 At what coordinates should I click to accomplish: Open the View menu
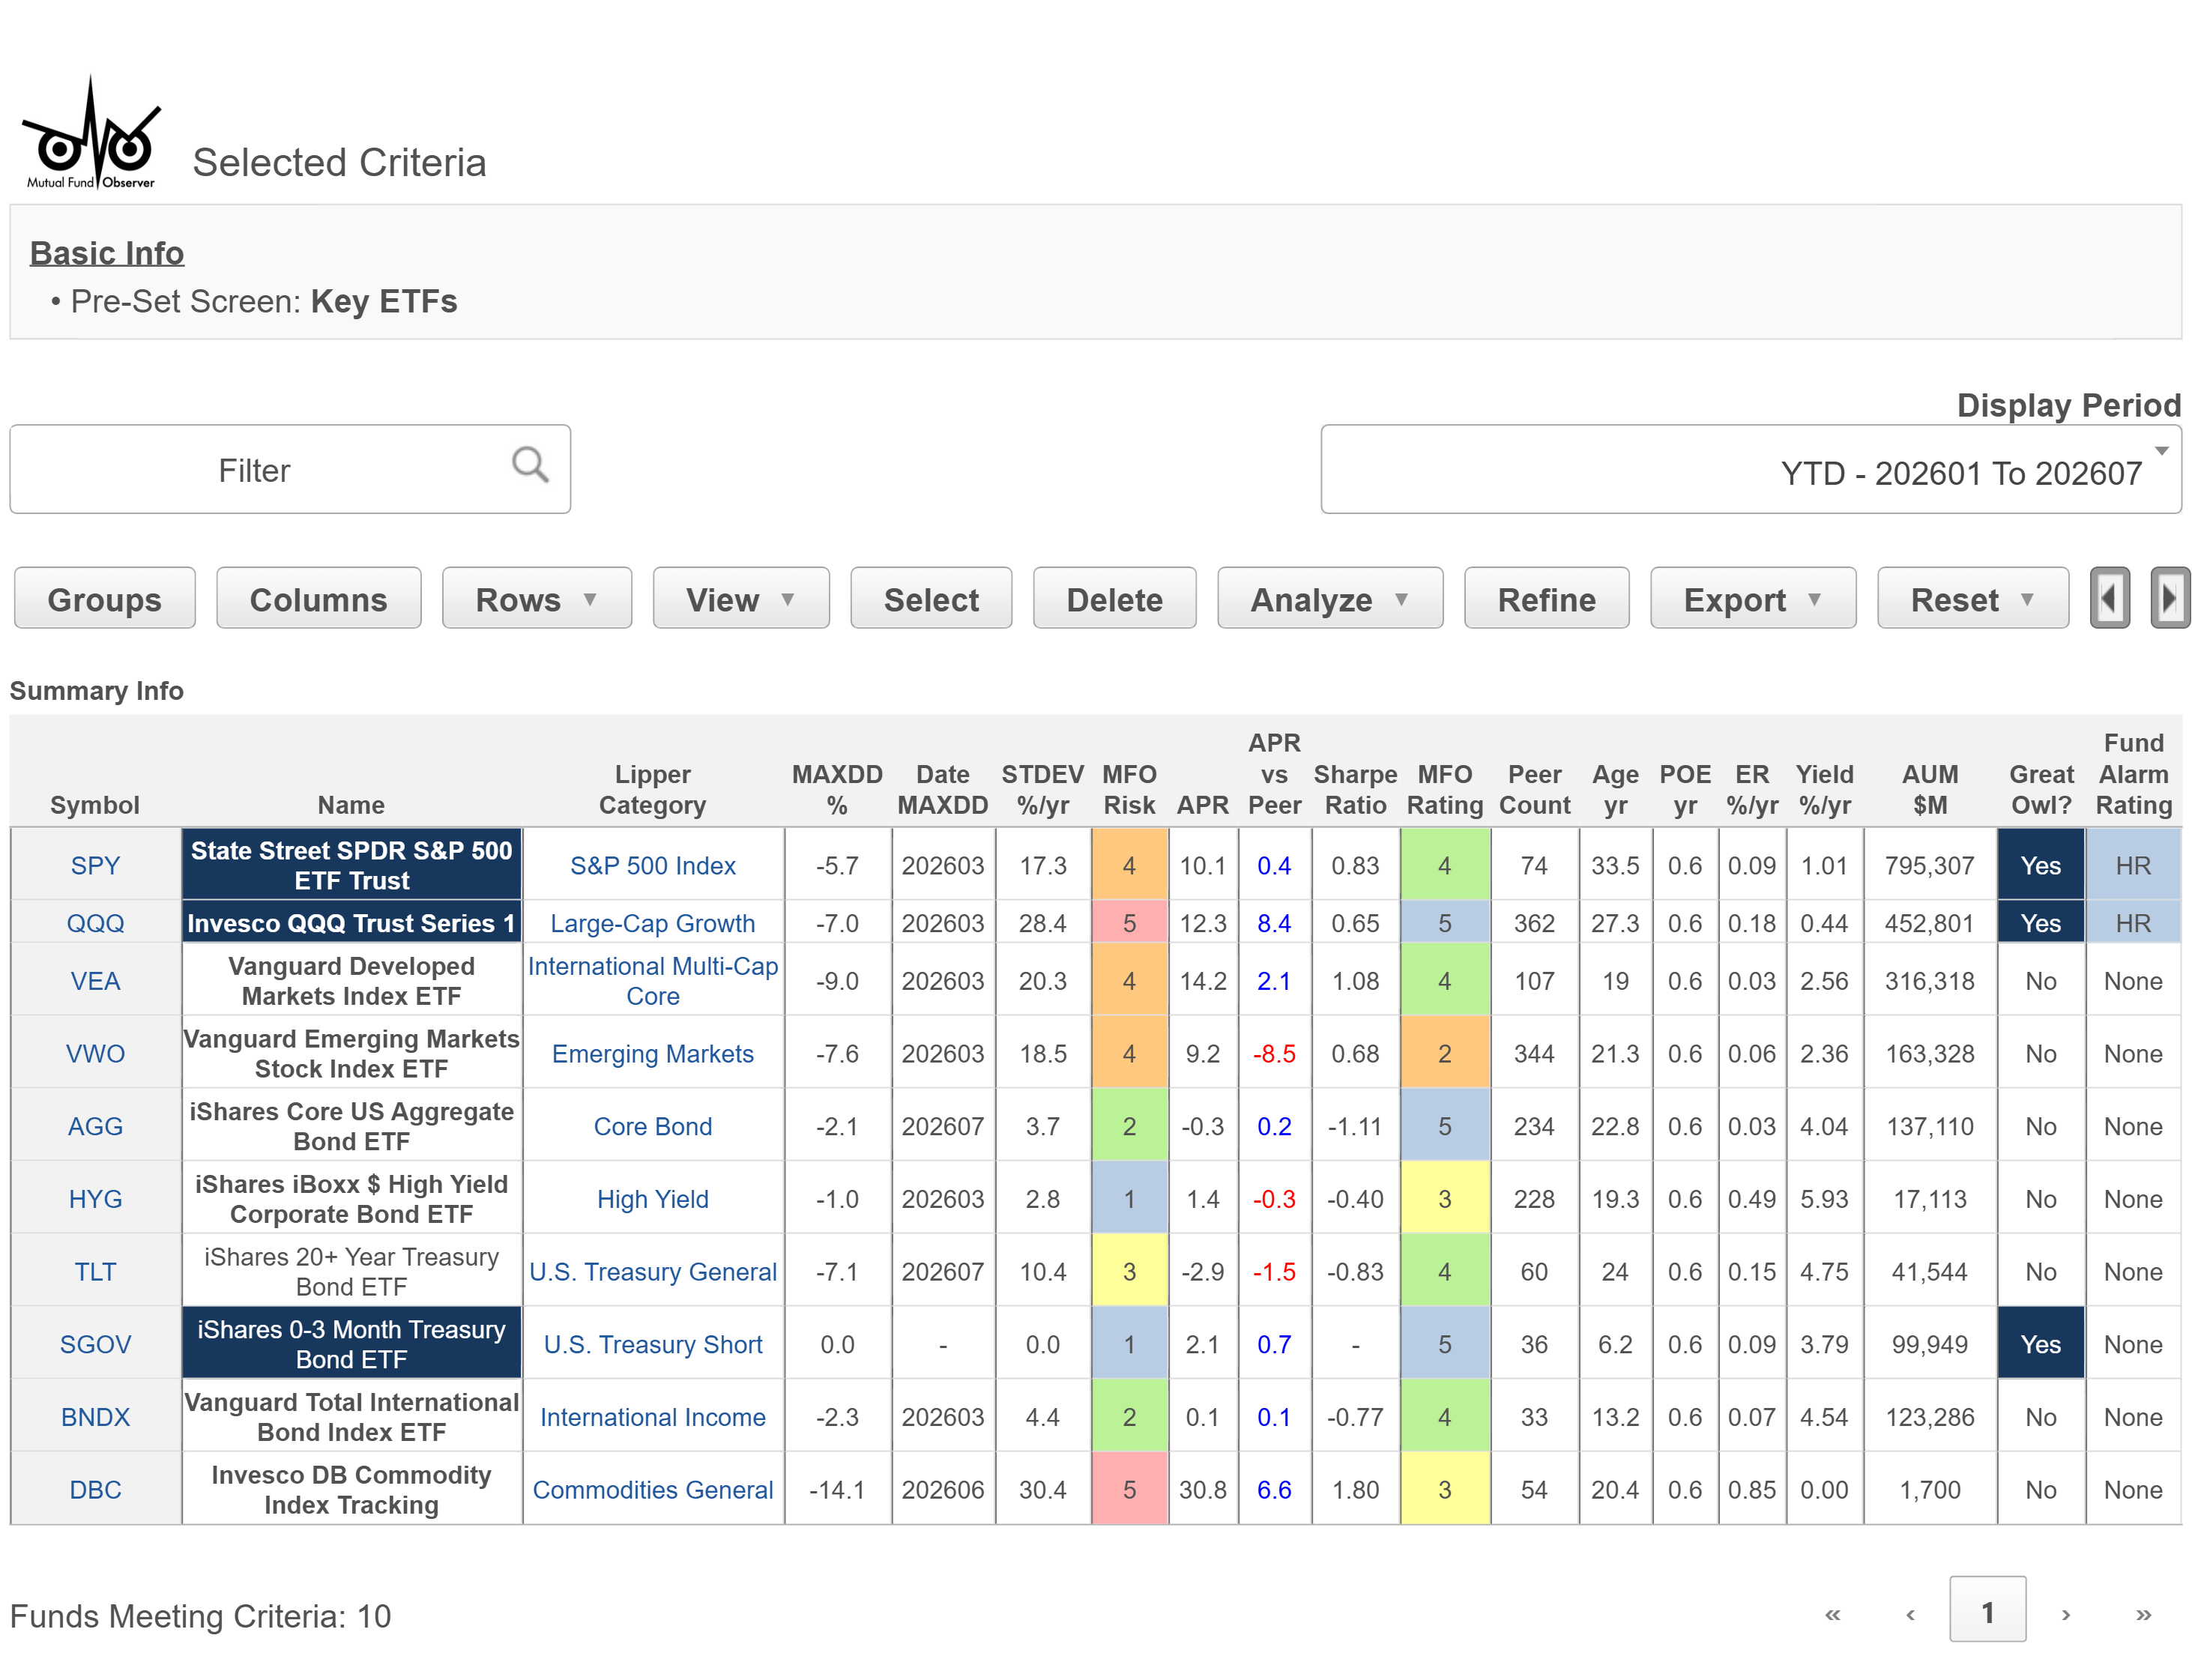(741, 599)
